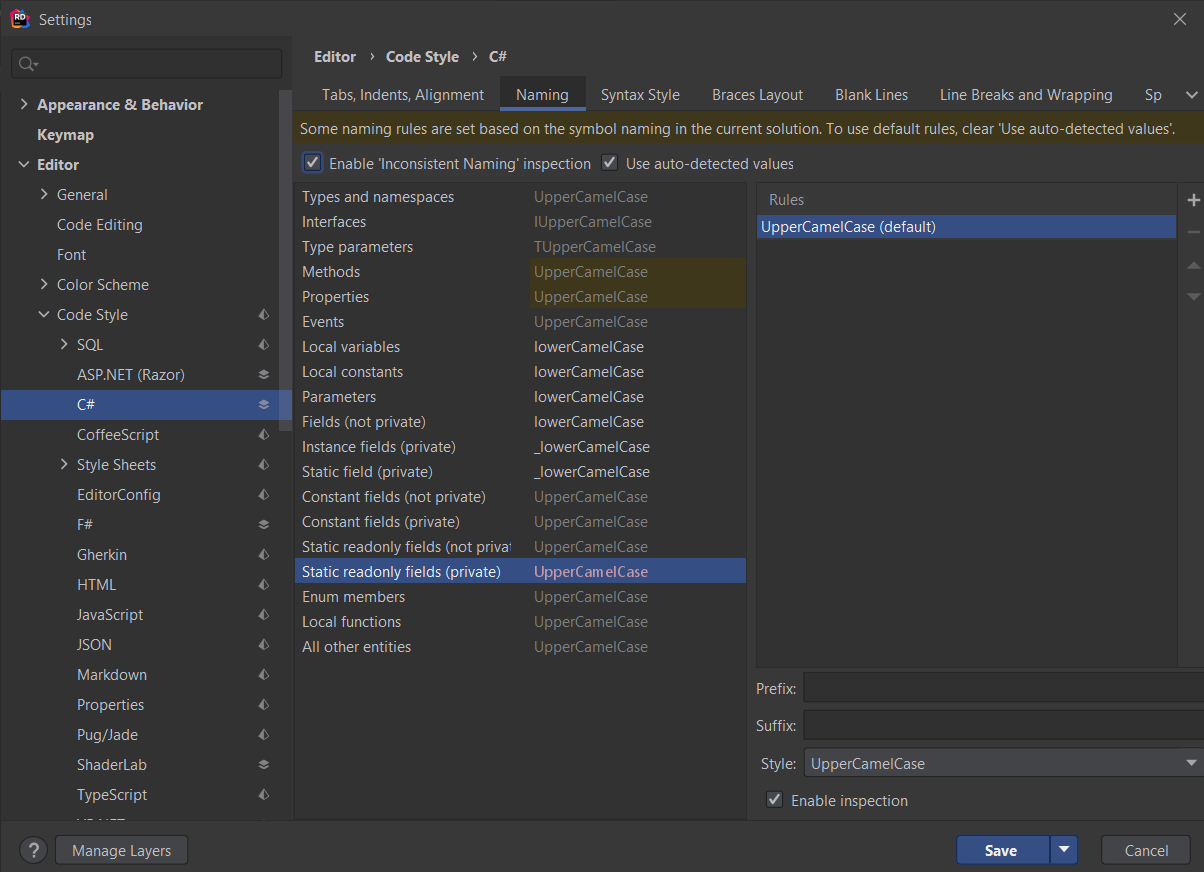Click the move rule up arrow
The height and width of the screenshot is (872, 1204).
[x=1193, y=265]
